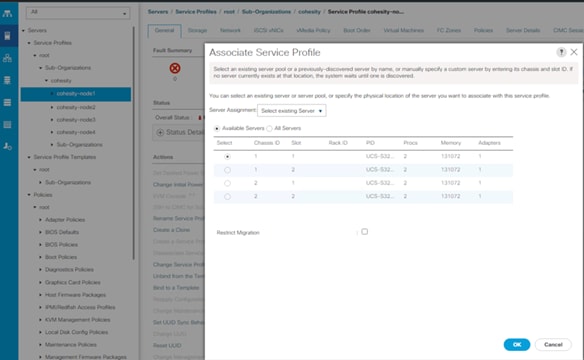Open Maintenance Policies tree node
This screenshot has width=584, height=360.
coord(71,345)
